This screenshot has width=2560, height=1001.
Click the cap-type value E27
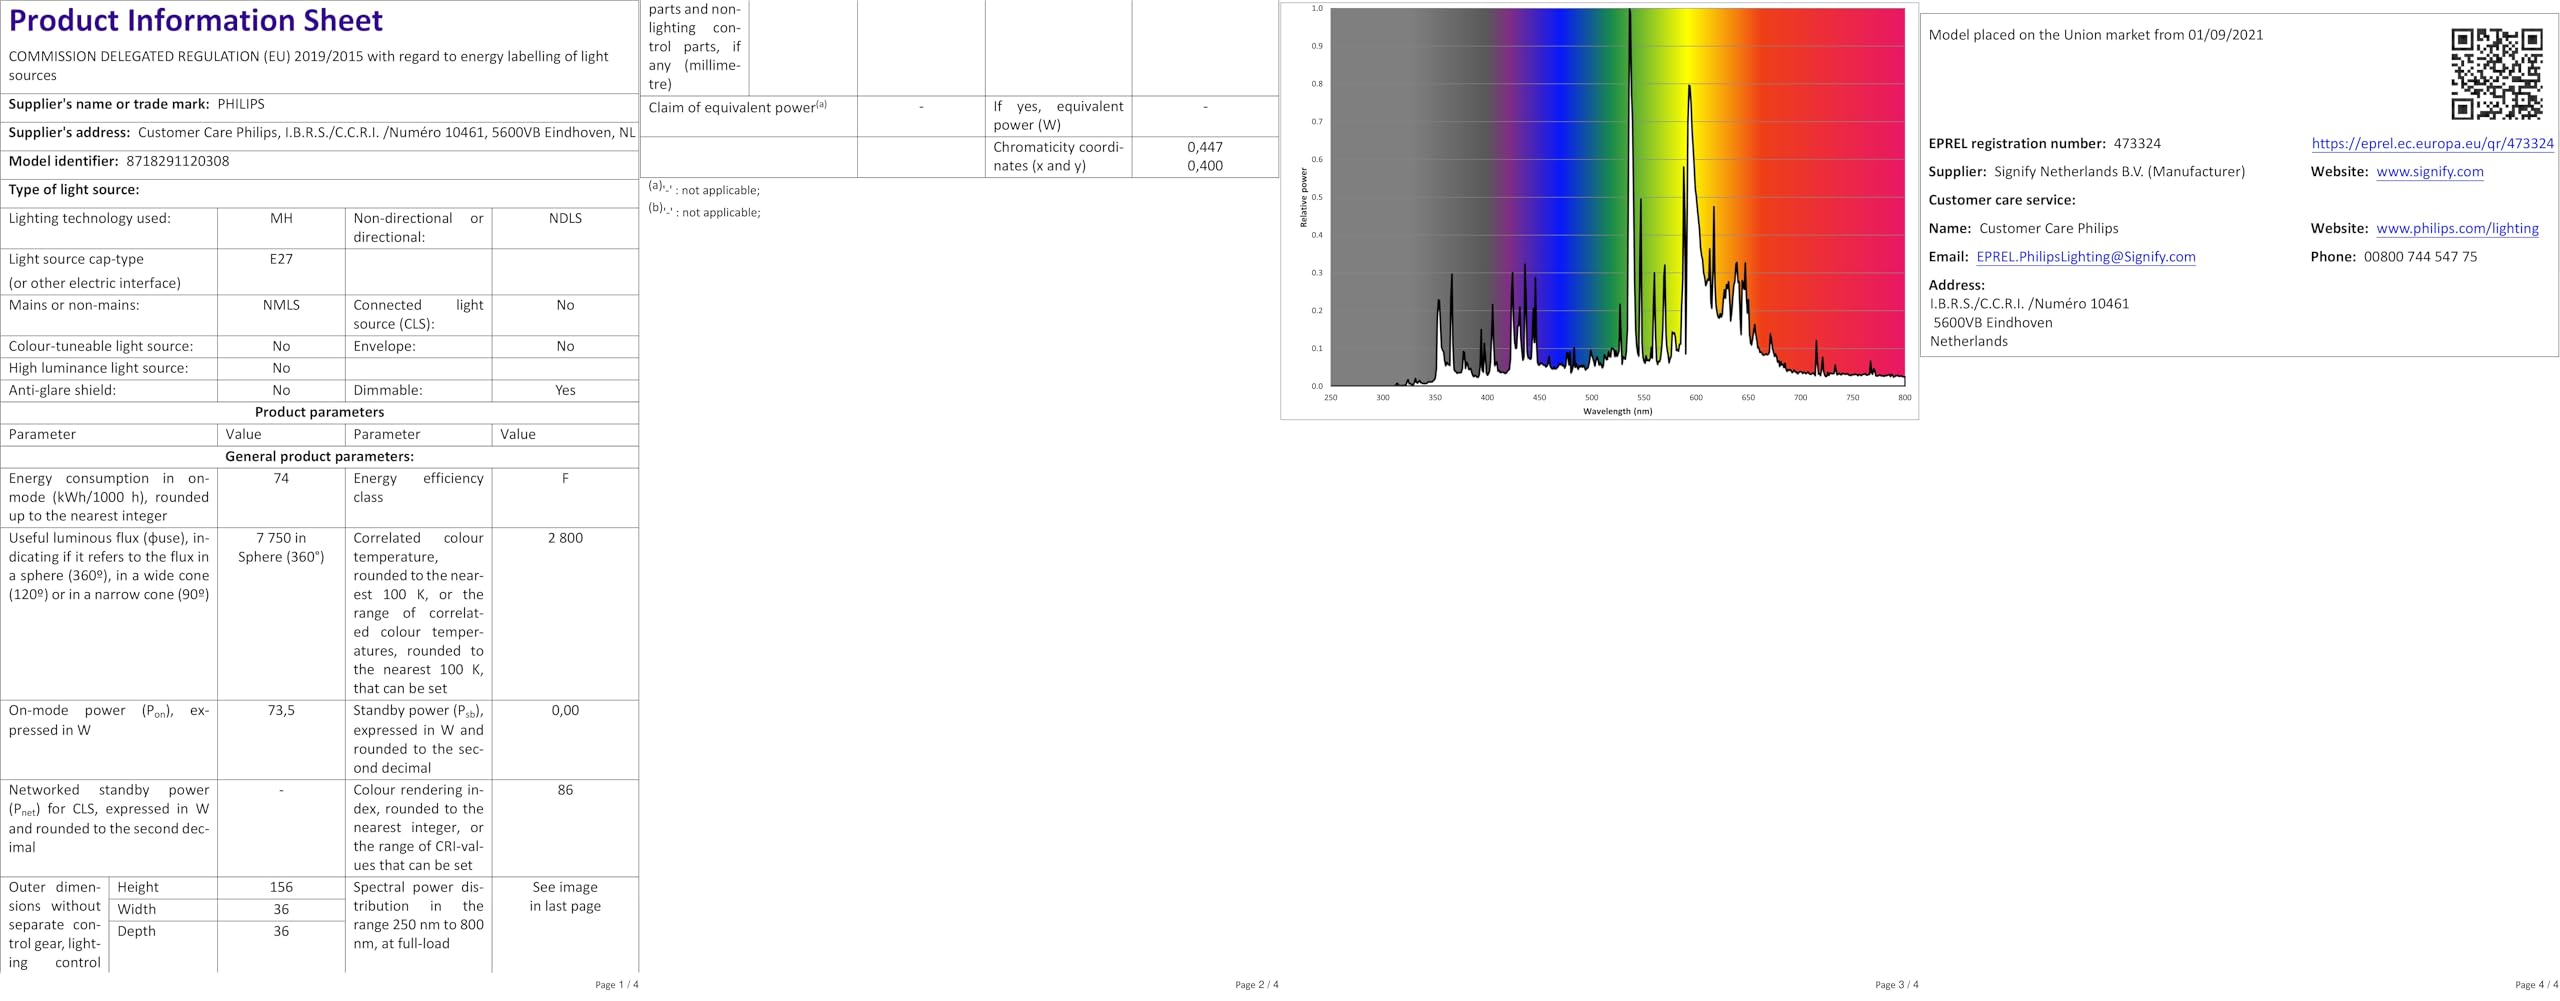[281, 259]
